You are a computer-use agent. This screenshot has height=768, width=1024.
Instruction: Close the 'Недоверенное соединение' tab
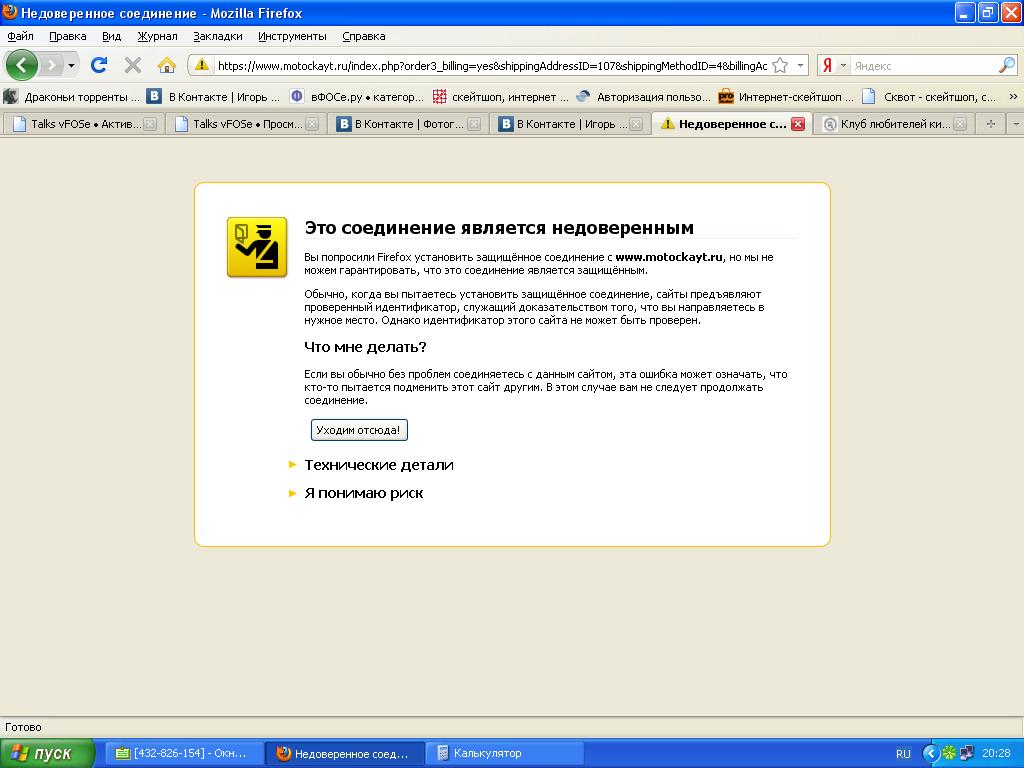pyautogui.click(x=798, y=125)
